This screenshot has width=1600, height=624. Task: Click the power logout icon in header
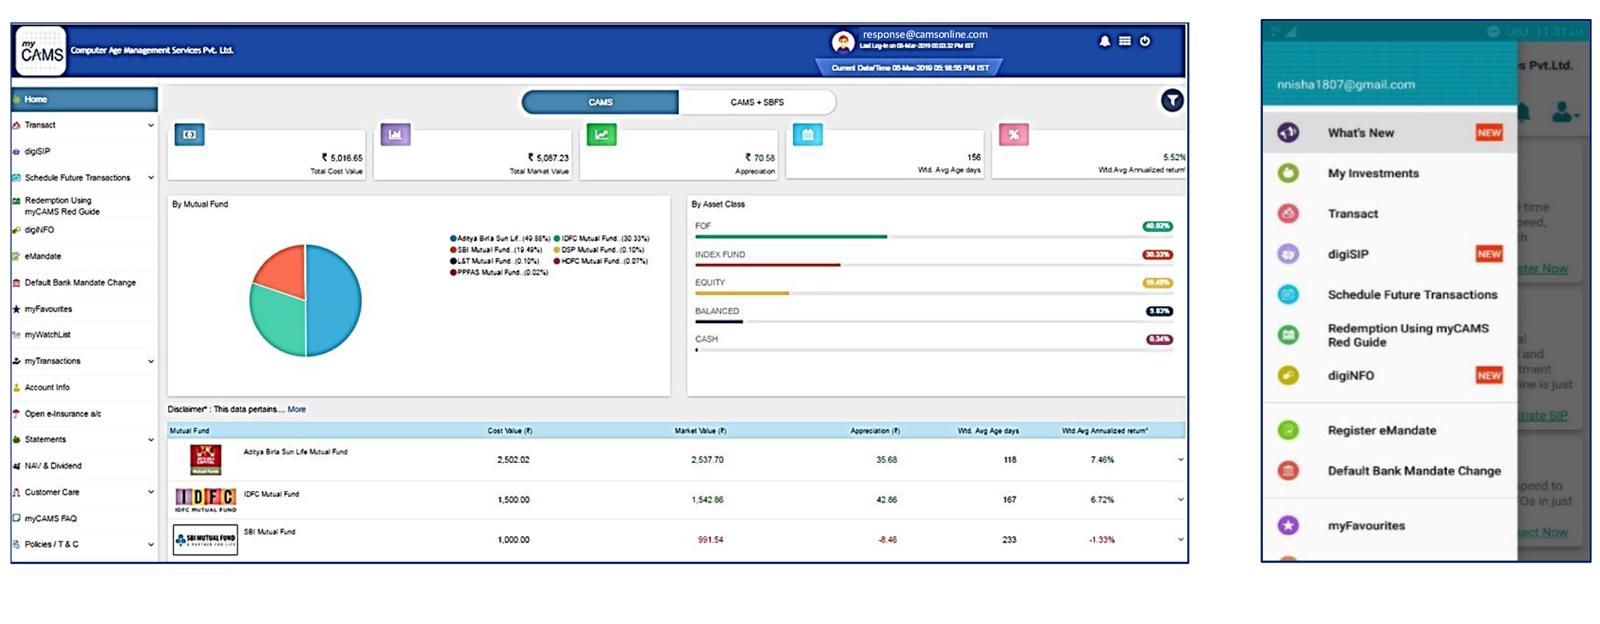click(1145, 42)
